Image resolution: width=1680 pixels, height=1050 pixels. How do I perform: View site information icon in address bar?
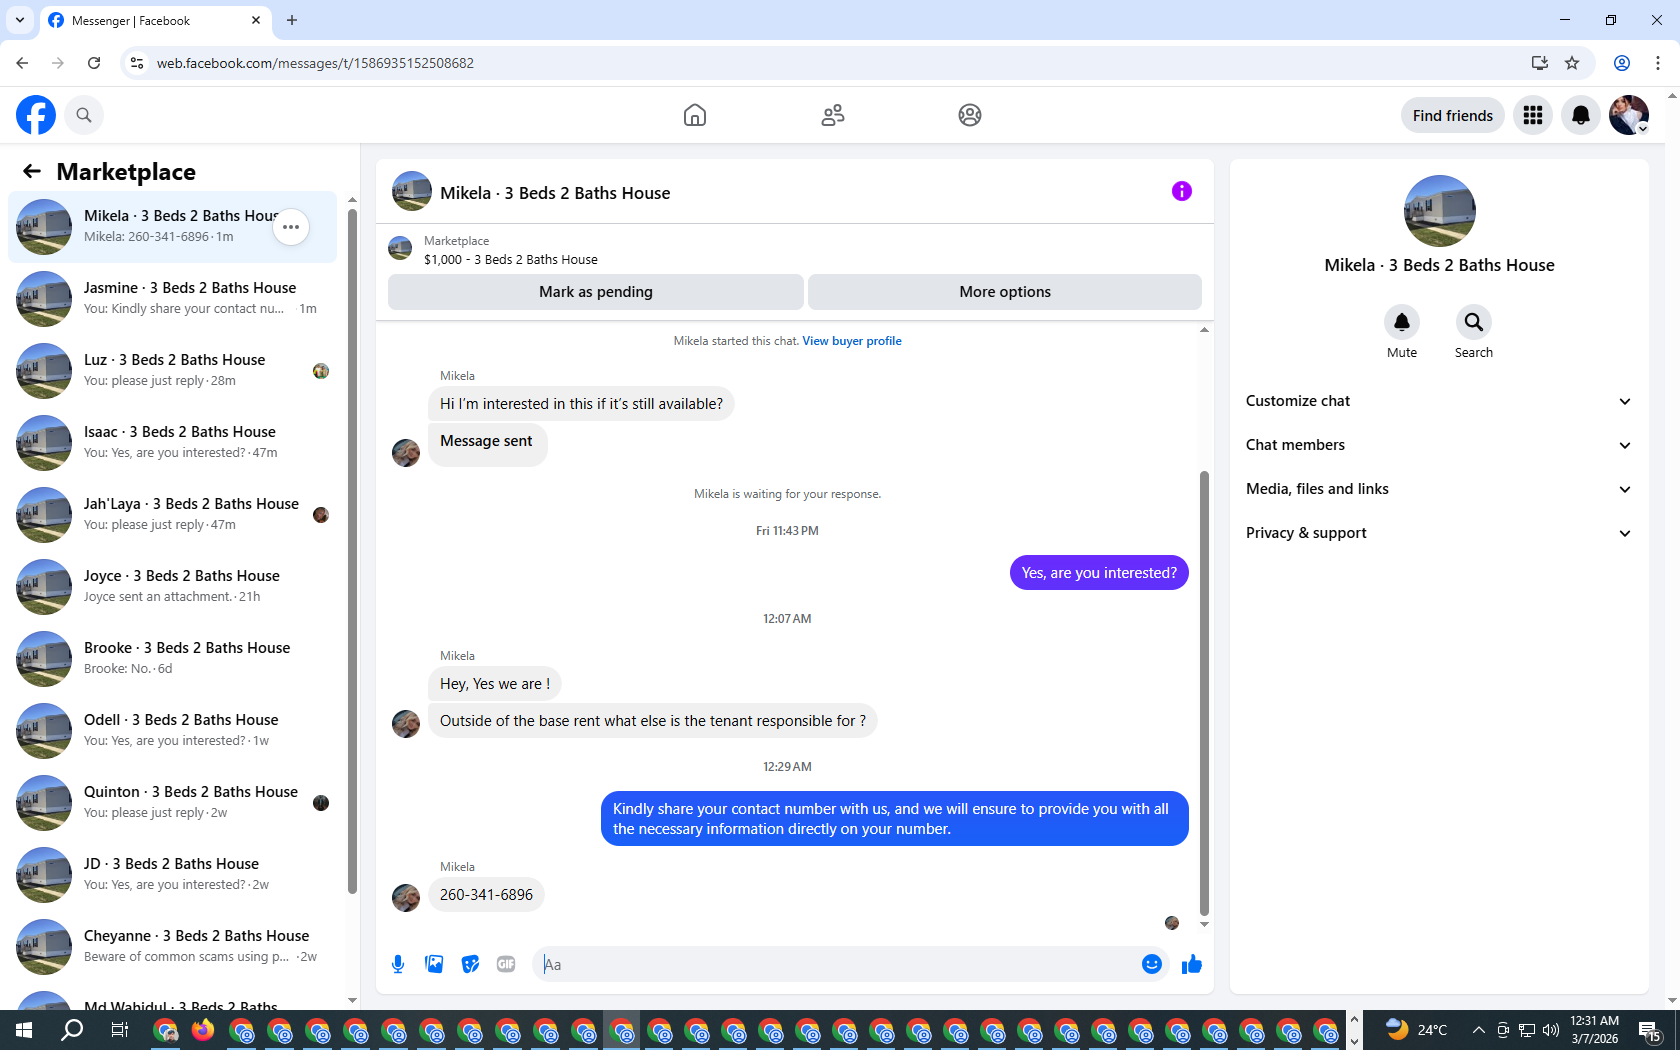(137, 63)
